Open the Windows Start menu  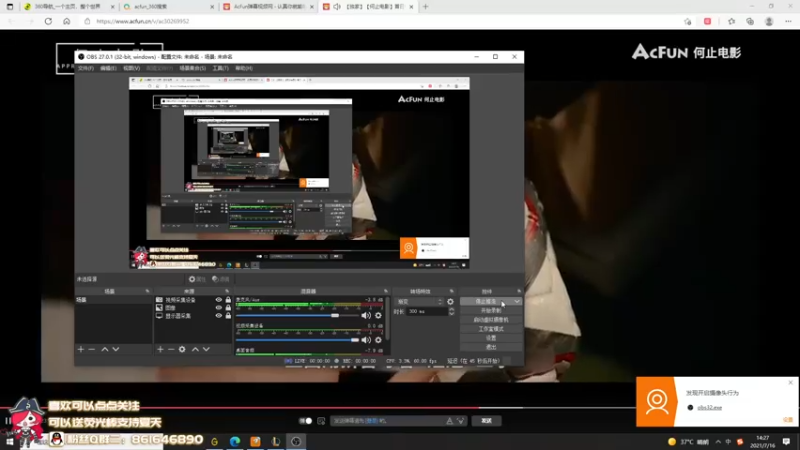(10, 441)
